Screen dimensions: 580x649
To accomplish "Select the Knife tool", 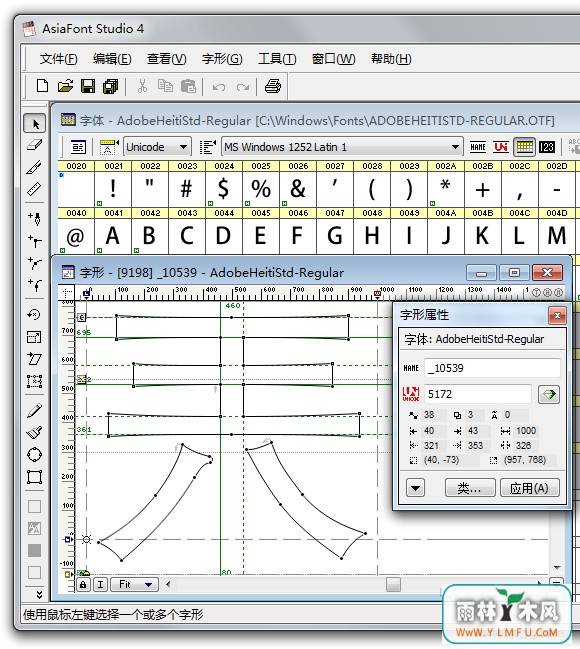I will (34, 167).
